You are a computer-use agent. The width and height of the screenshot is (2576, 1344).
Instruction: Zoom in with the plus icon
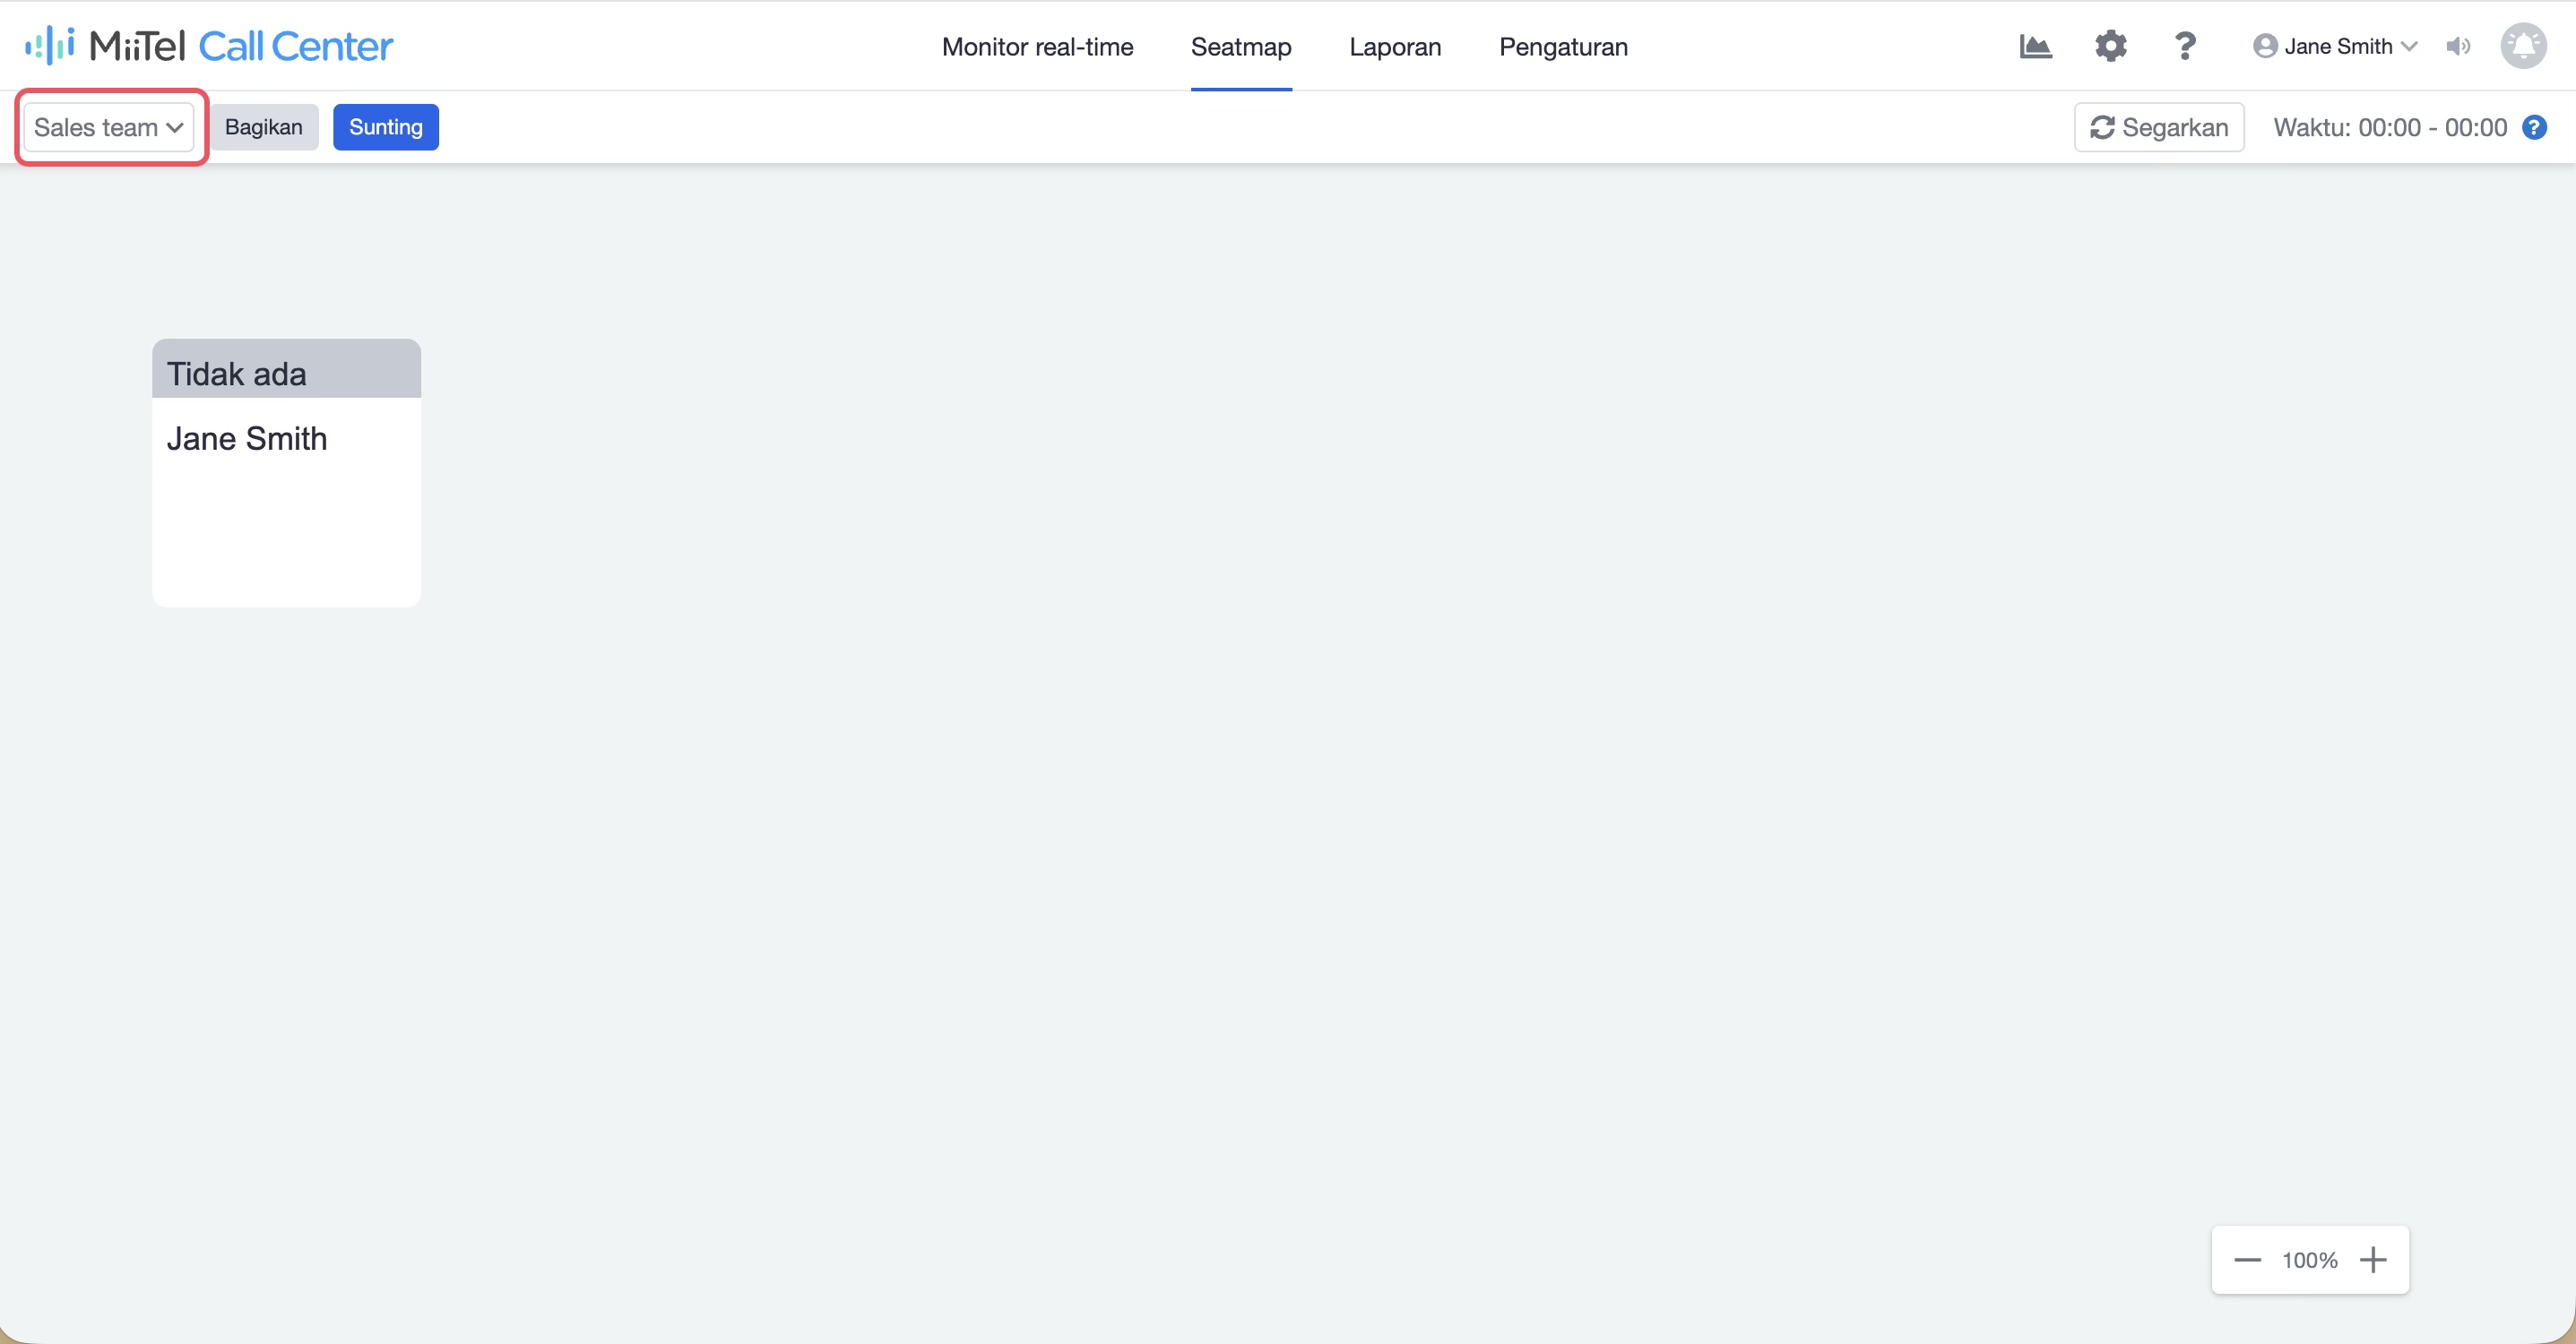coord(2372,1260)
